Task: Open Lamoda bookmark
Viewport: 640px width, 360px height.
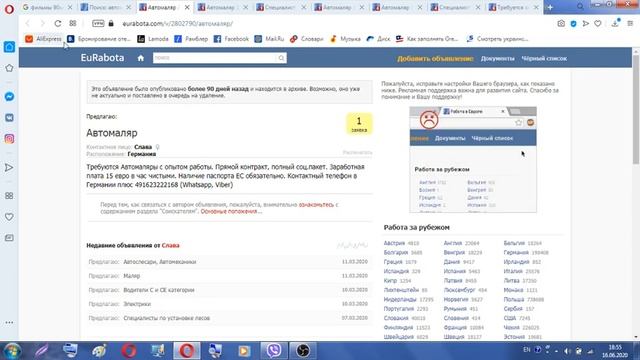Action: (153, 39)
